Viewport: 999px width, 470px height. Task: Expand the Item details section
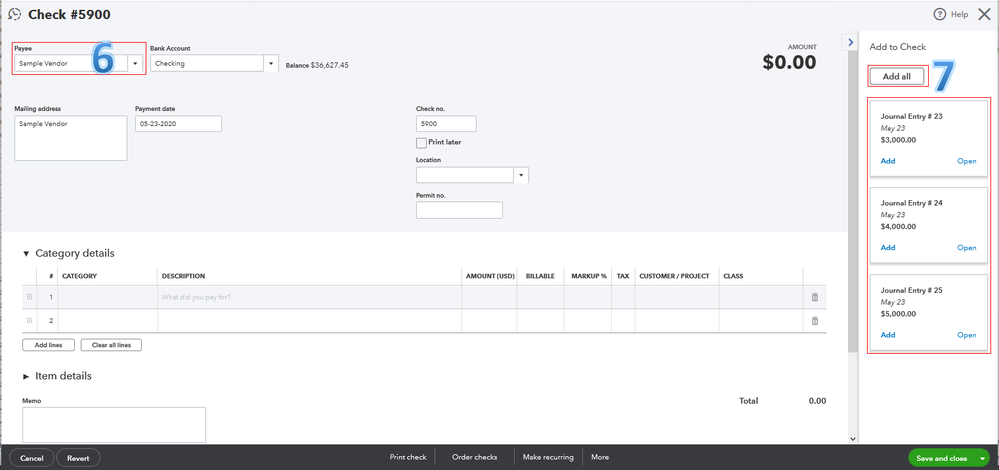pos(26,376)
